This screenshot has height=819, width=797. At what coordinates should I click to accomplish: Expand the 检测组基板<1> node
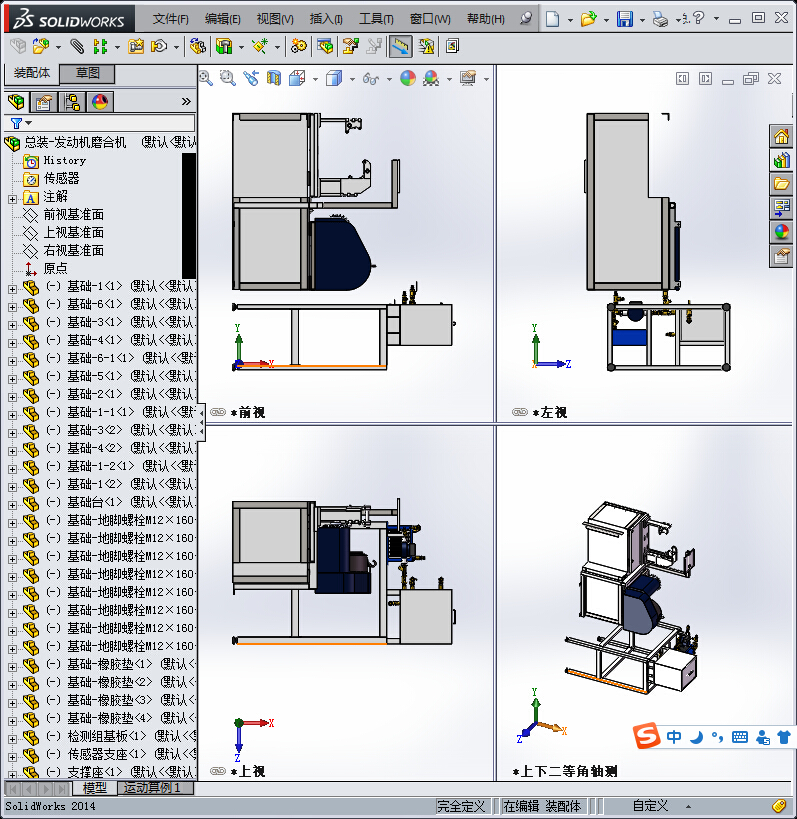click(12, 739)
